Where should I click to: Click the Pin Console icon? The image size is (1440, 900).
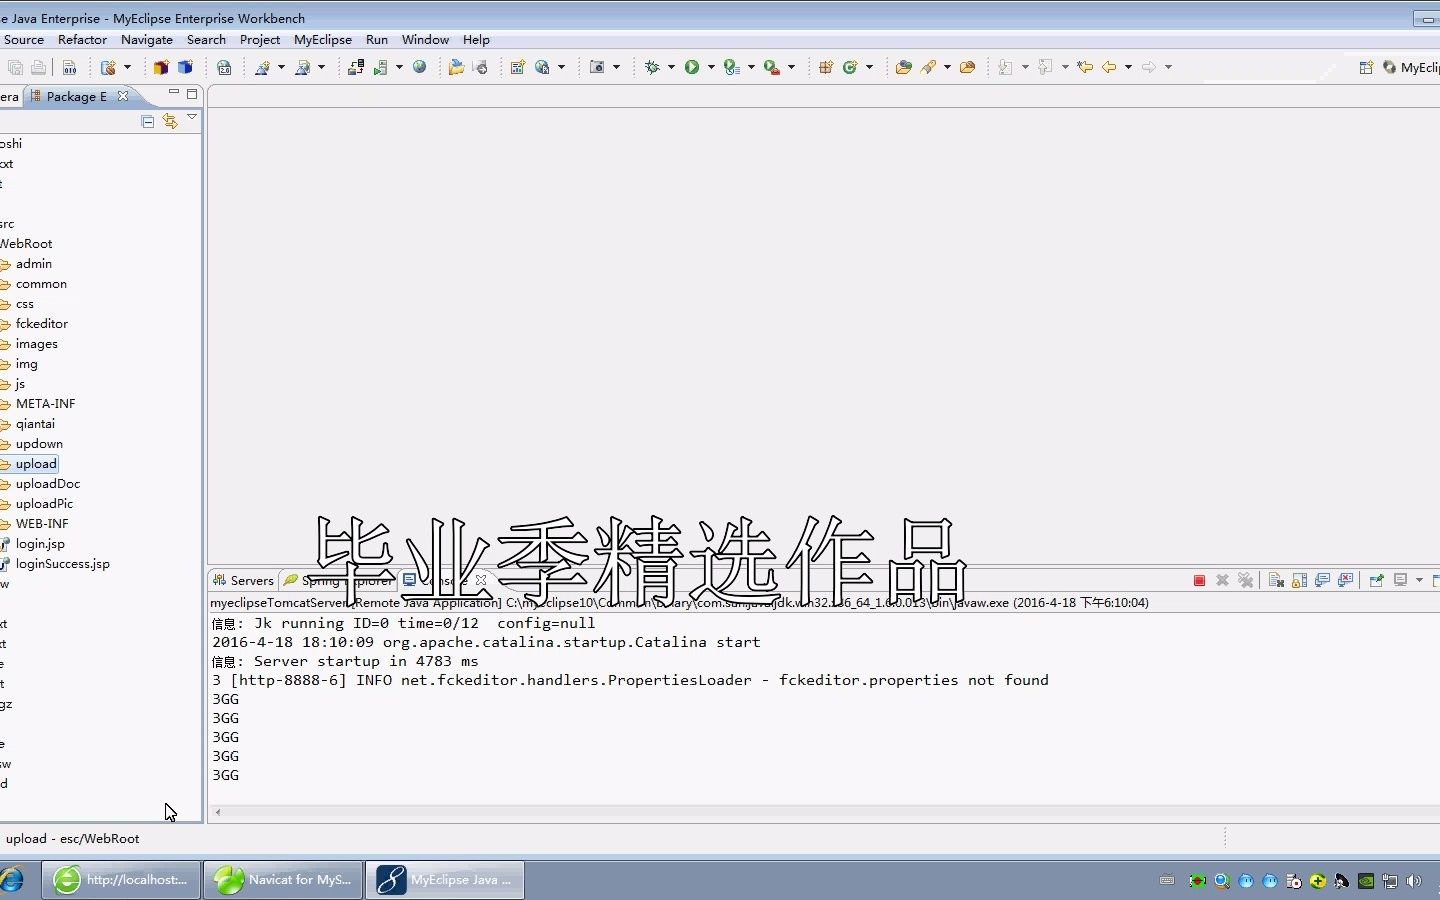point(1376,580)
